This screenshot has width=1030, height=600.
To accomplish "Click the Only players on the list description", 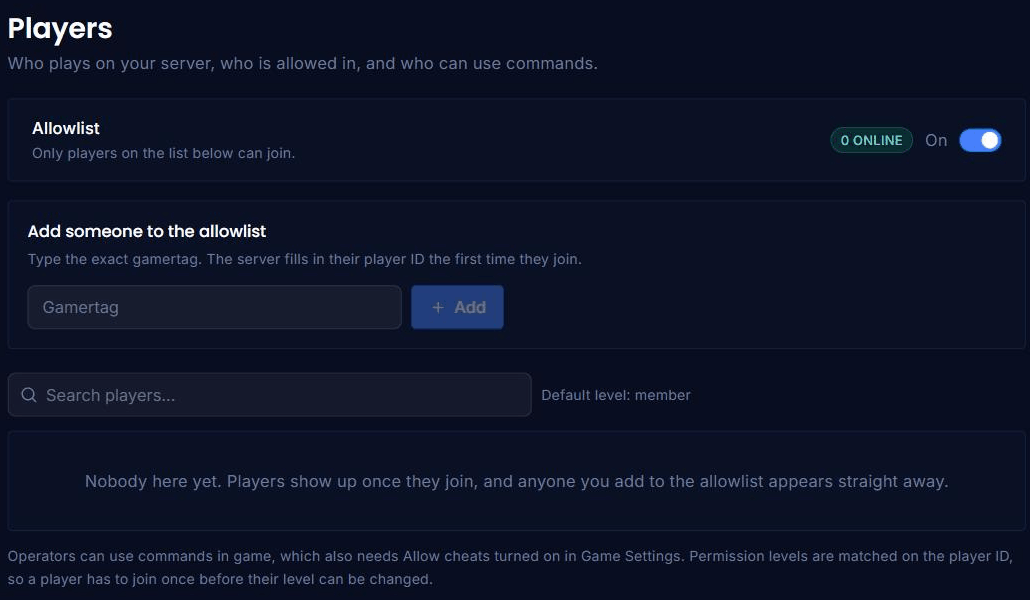I will click(164, 153).
